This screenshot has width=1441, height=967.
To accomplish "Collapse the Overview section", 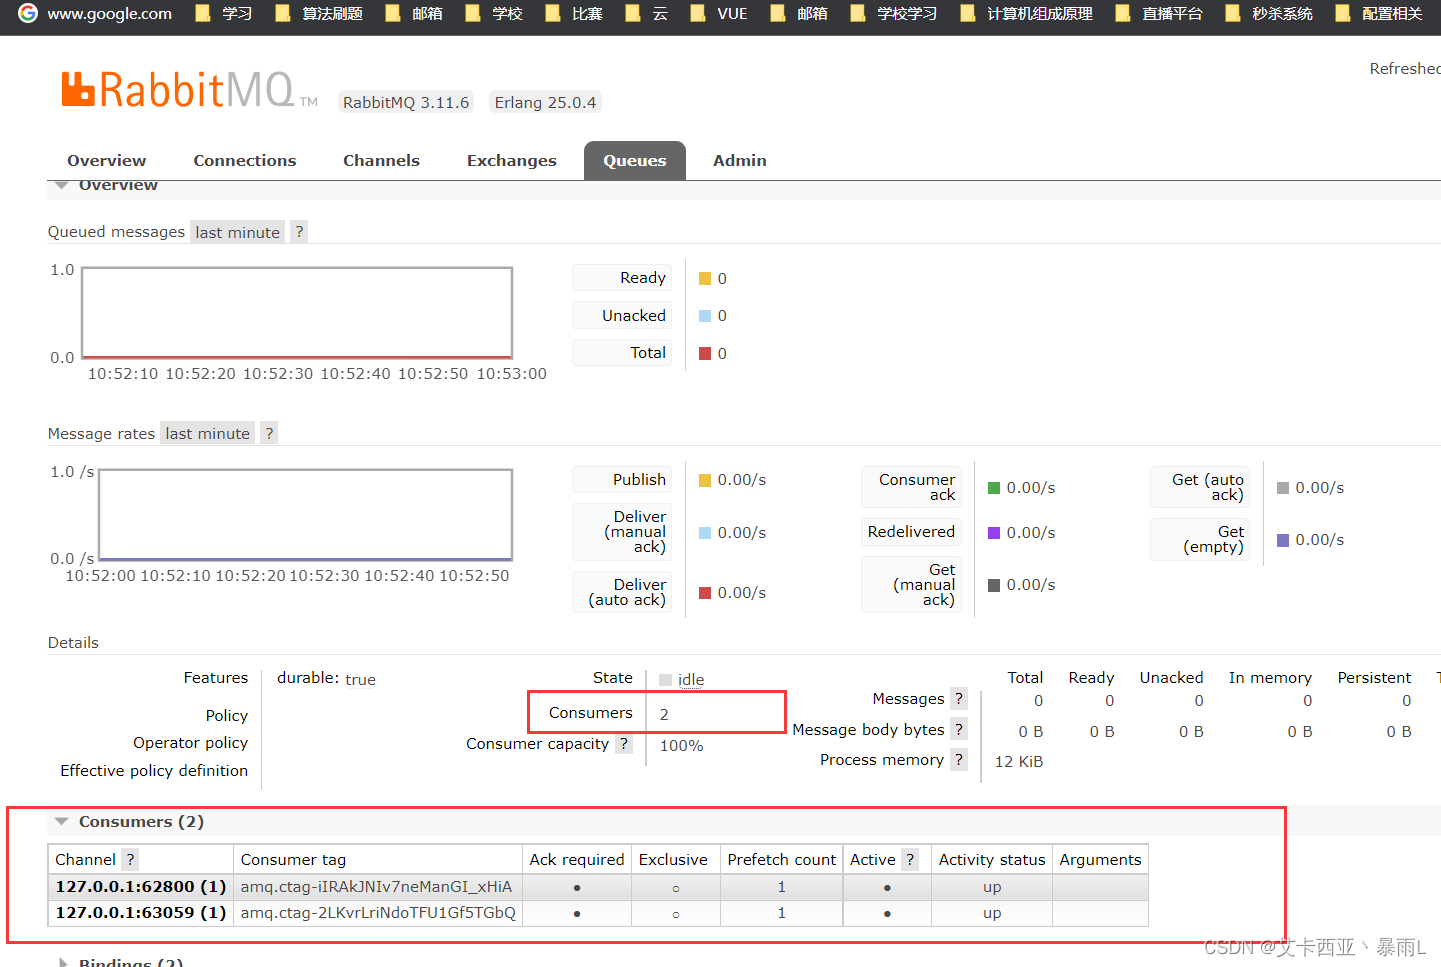I will coord(107,185).
